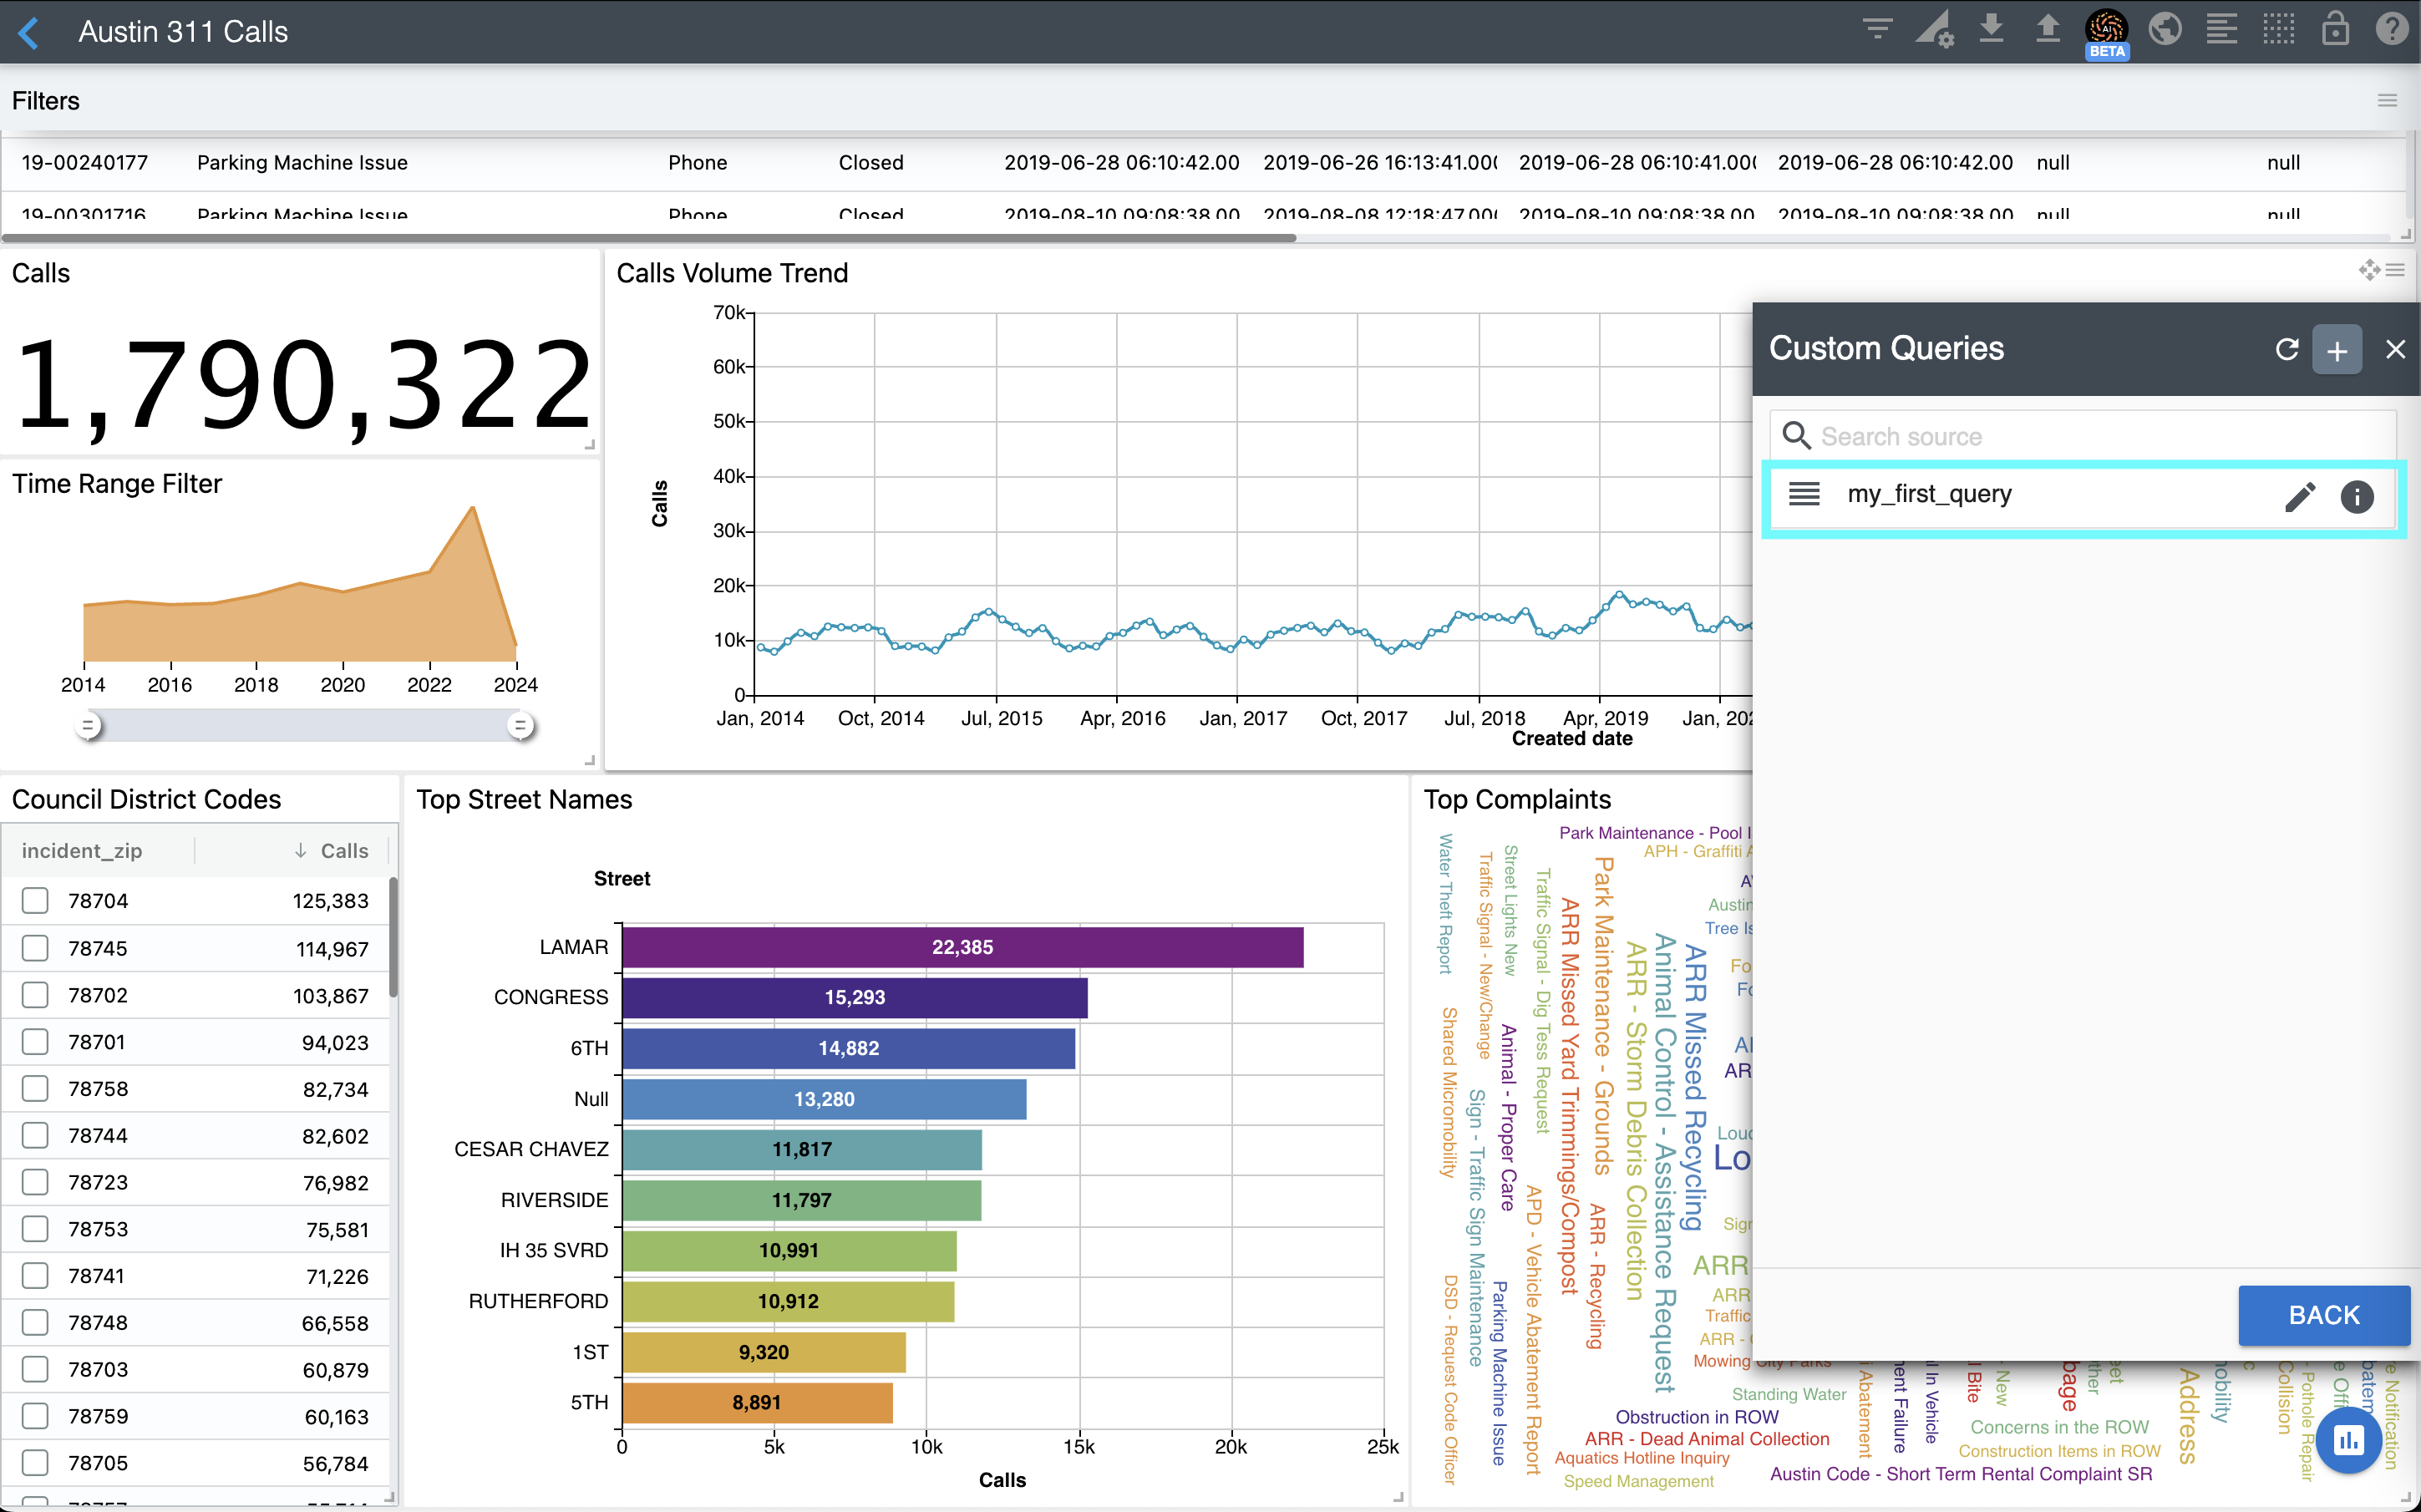The width and height of the screenshot is (2421, 1512).
Task: Click the download icon in the toolbar
Action: [1991, 30]
